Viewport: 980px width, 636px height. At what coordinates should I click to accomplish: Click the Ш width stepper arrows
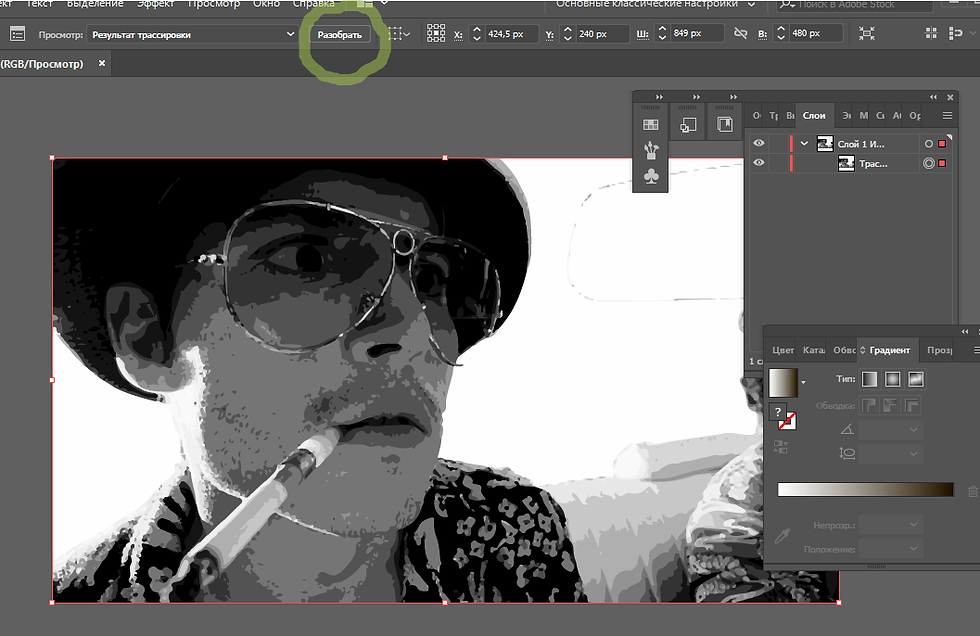[x=662, y=33]
